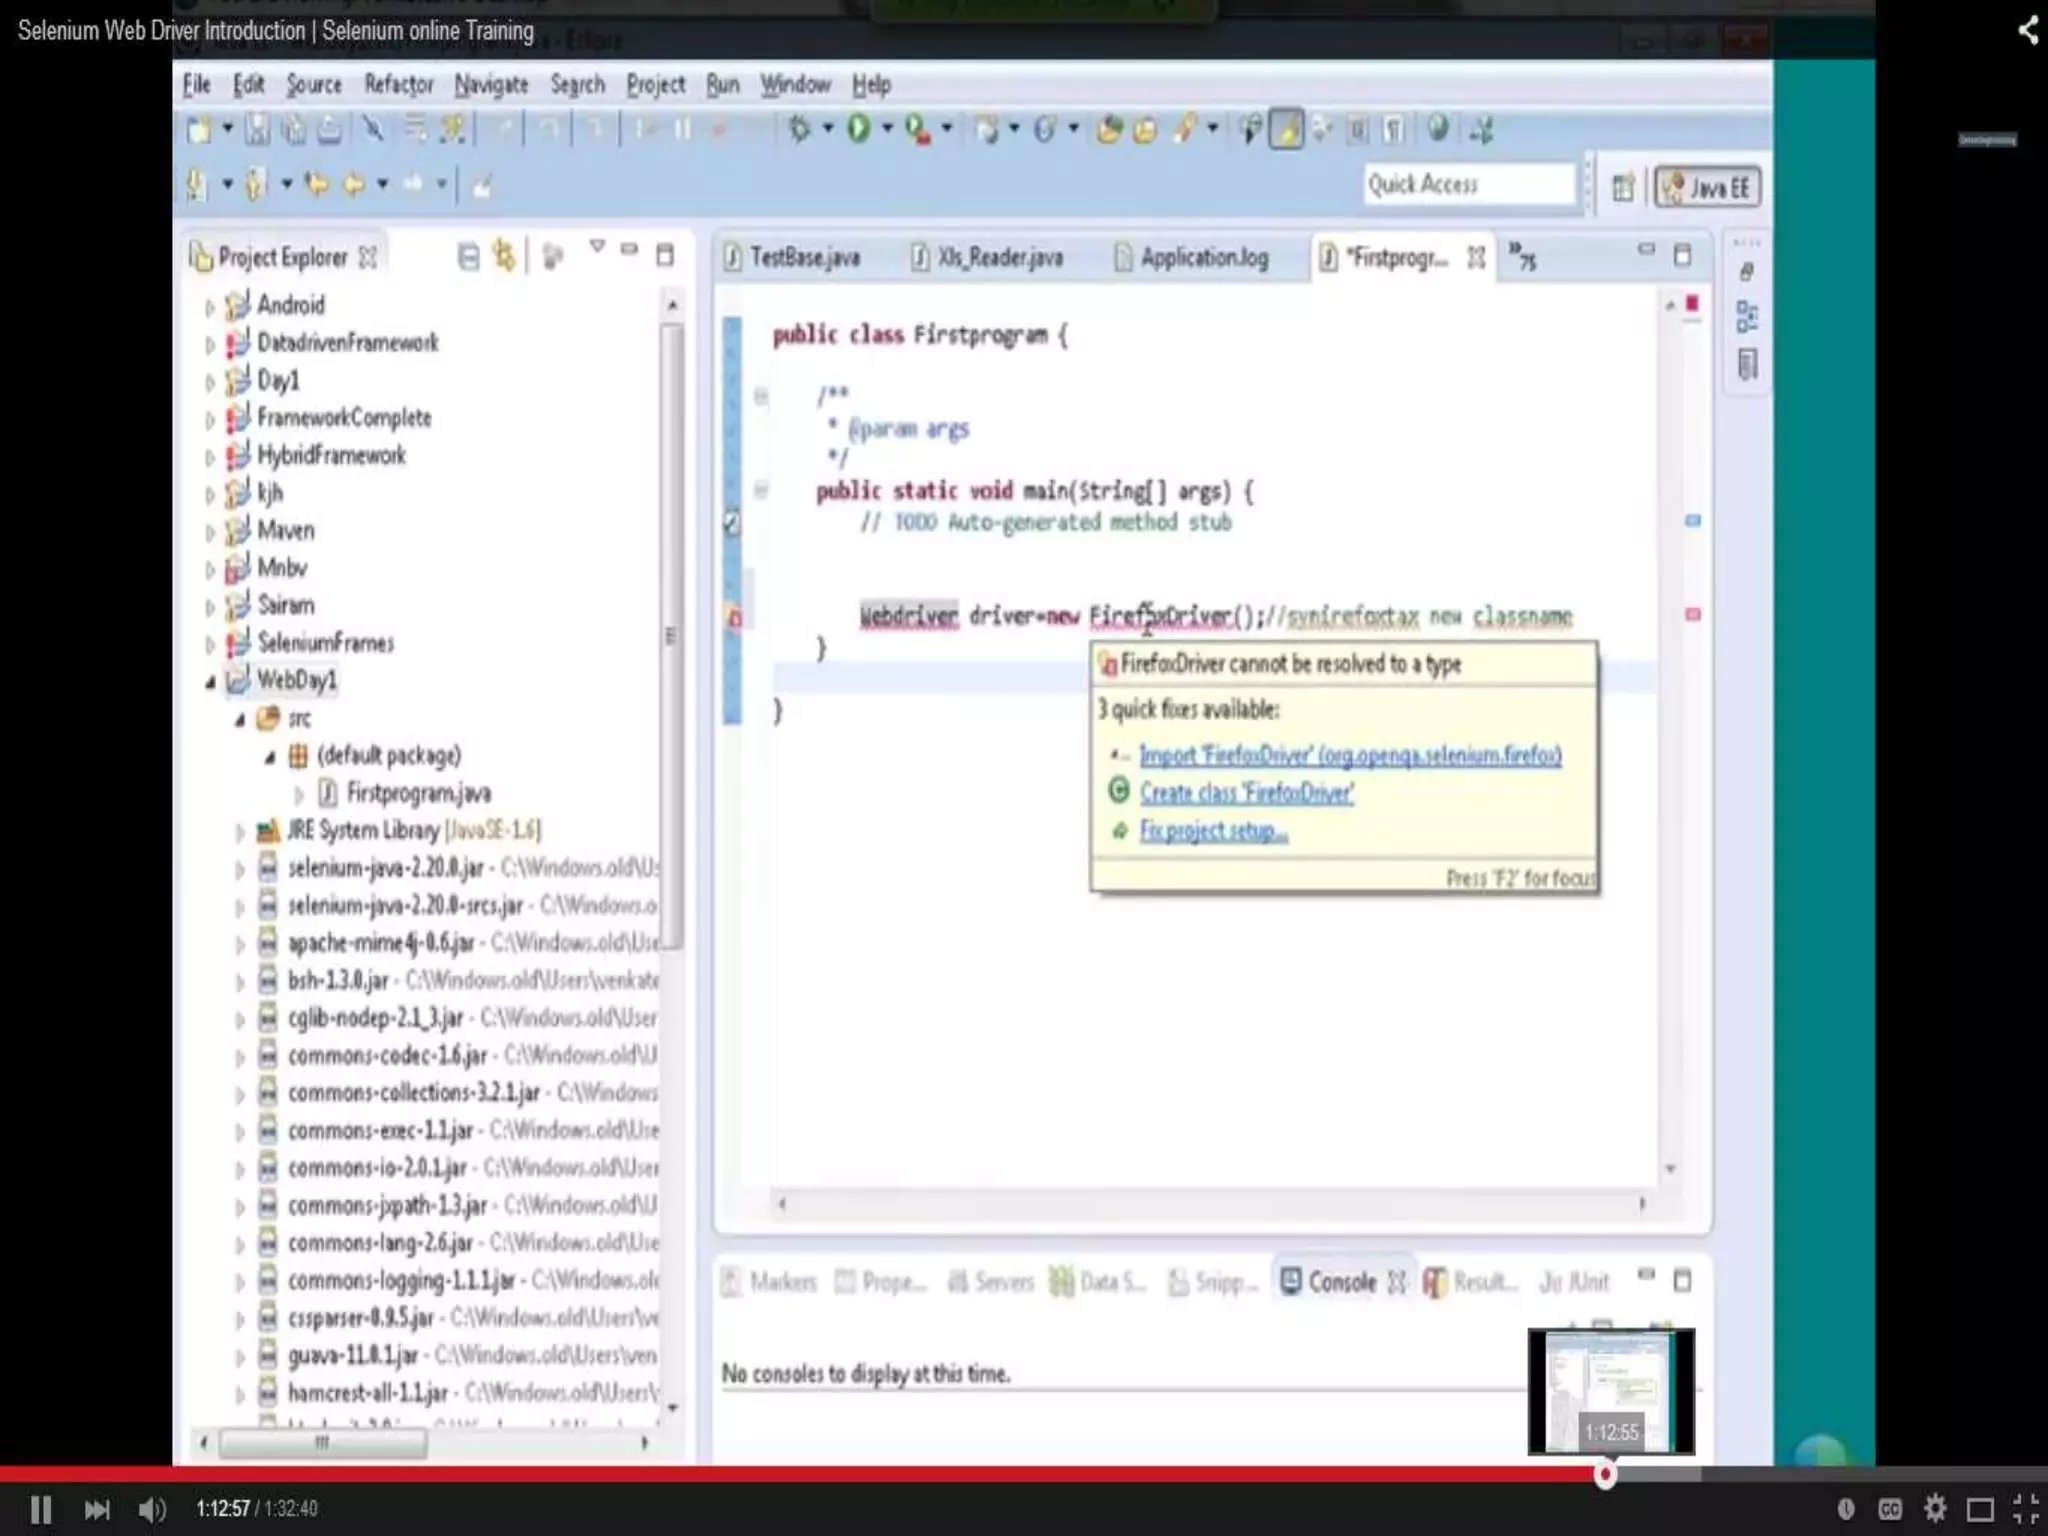
Task: Pause the video playback
Action: coord(41,1508)
